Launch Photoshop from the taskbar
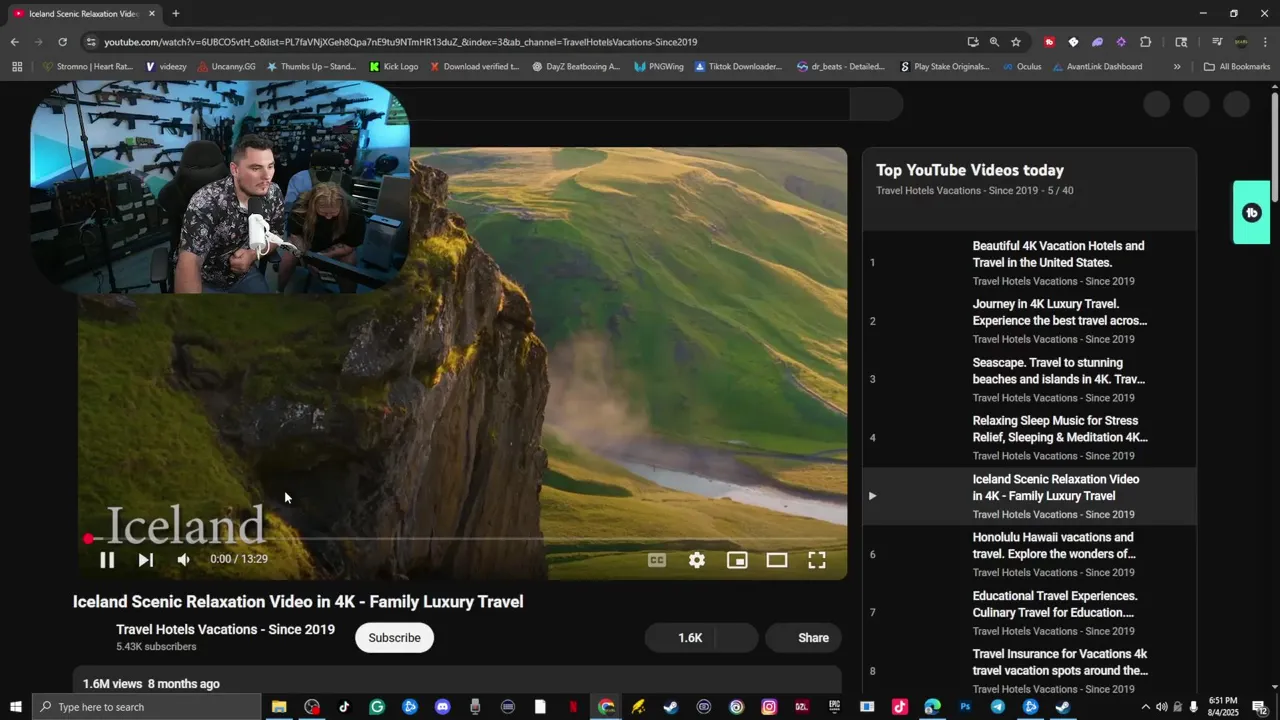Image resolution: width=1280 pixels, height=720 pixels. pos(965,707)
